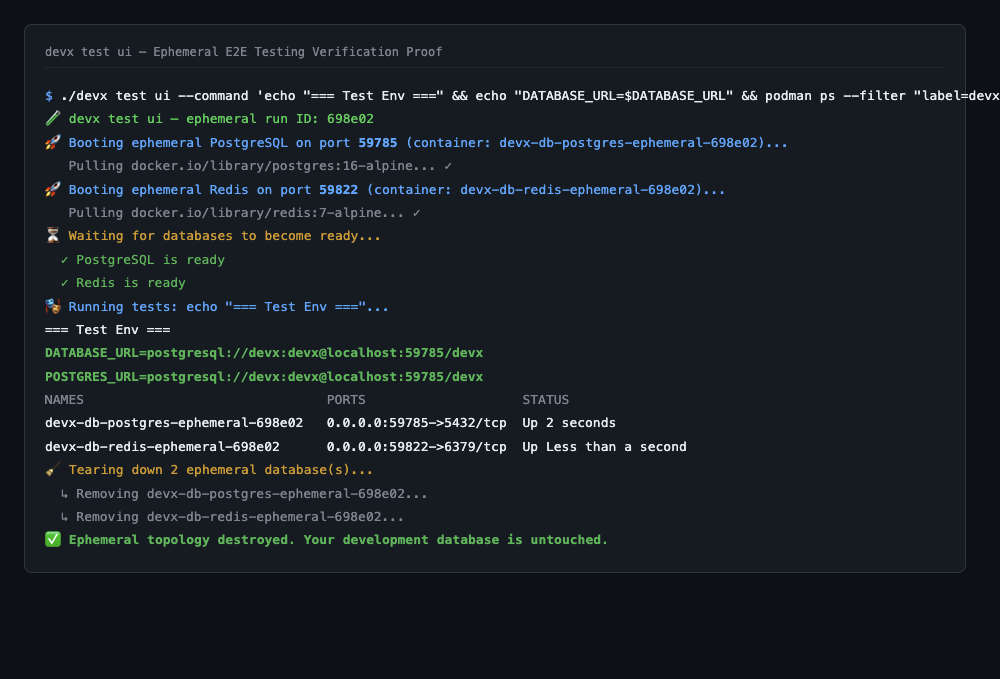Click port number 59822 in the Redis boot line
1000x679 pixels.
click(x=339, y=189)
